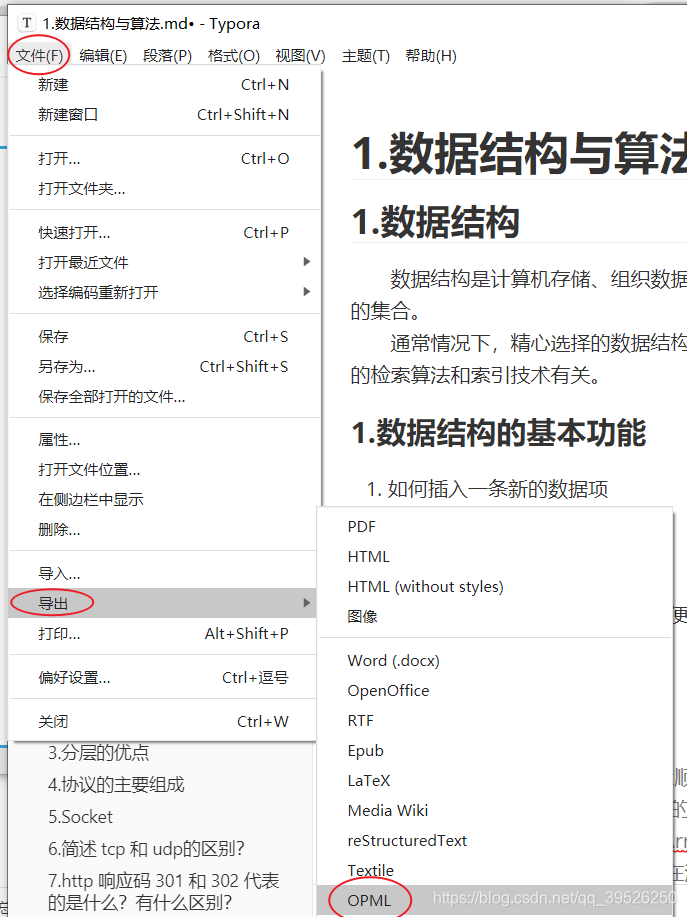687x917 pixels.
Task: Select HTML (without styles) export
Action: pyautogui.click(x=495, y=587)
